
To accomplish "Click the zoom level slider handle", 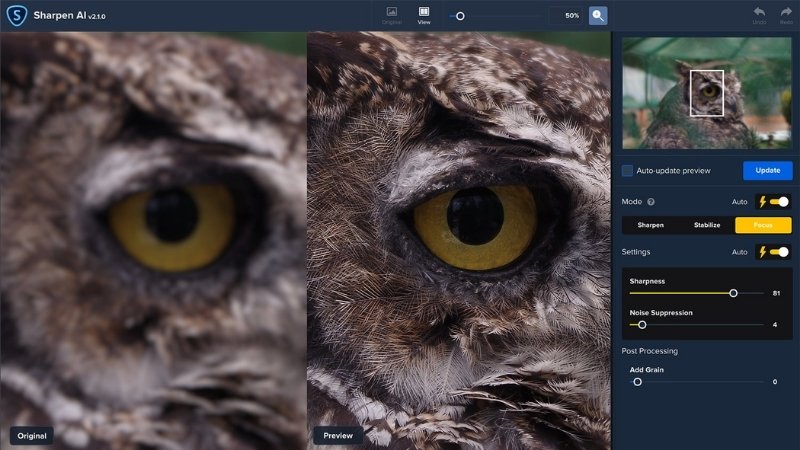I will 460,16.
